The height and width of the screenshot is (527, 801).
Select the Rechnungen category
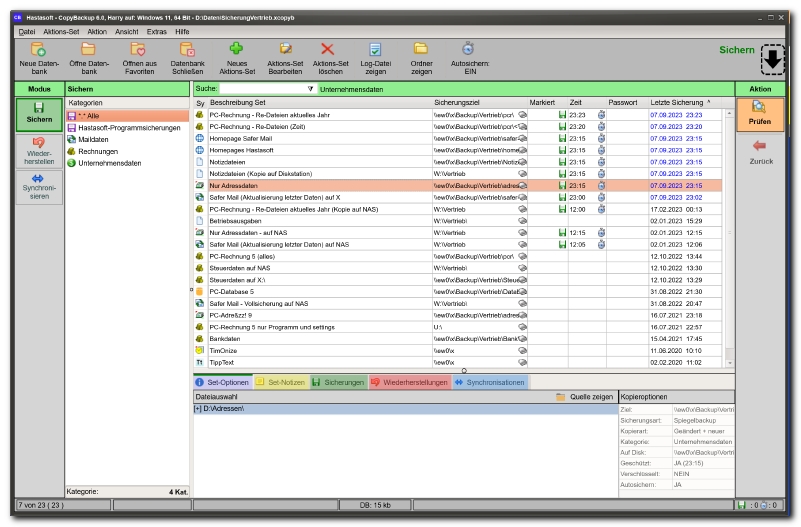98,151
